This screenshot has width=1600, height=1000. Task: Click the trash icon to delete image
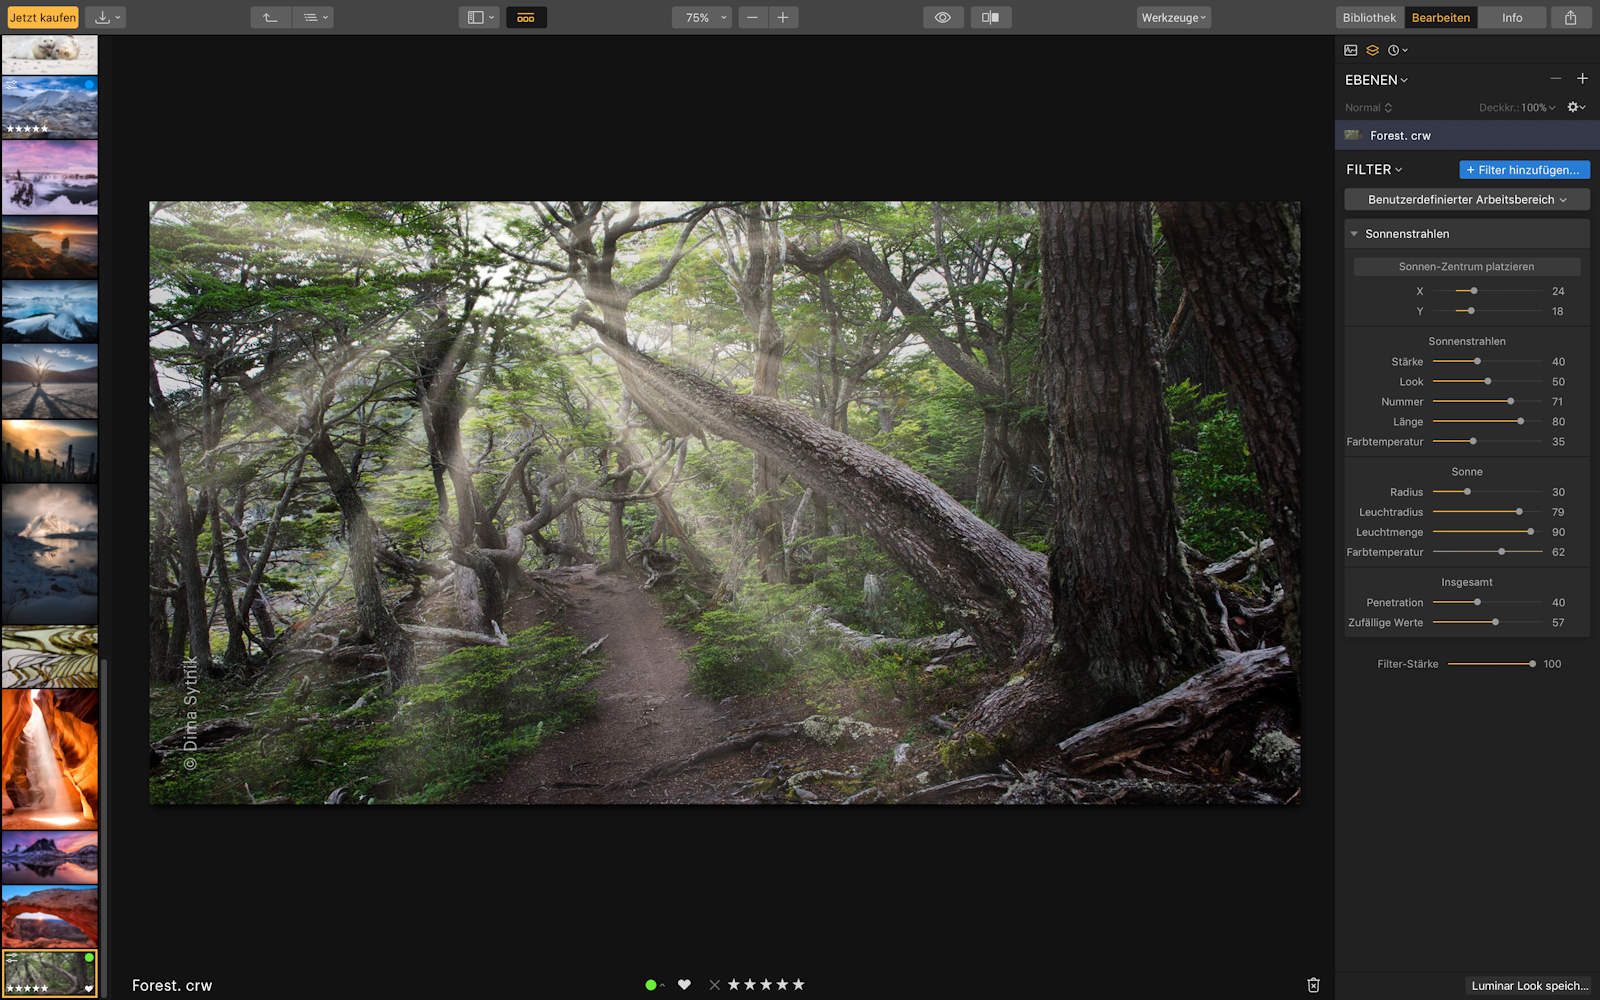click(x=1313, y=985)
